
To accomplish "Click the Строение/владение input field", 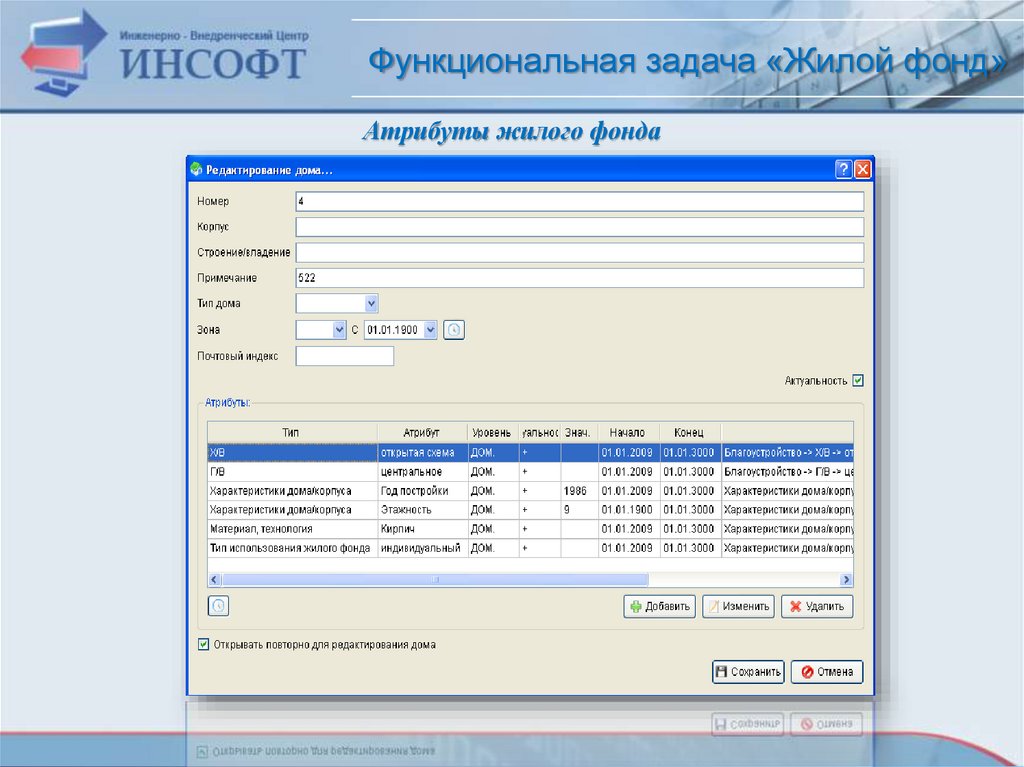I will click(579, 252).
